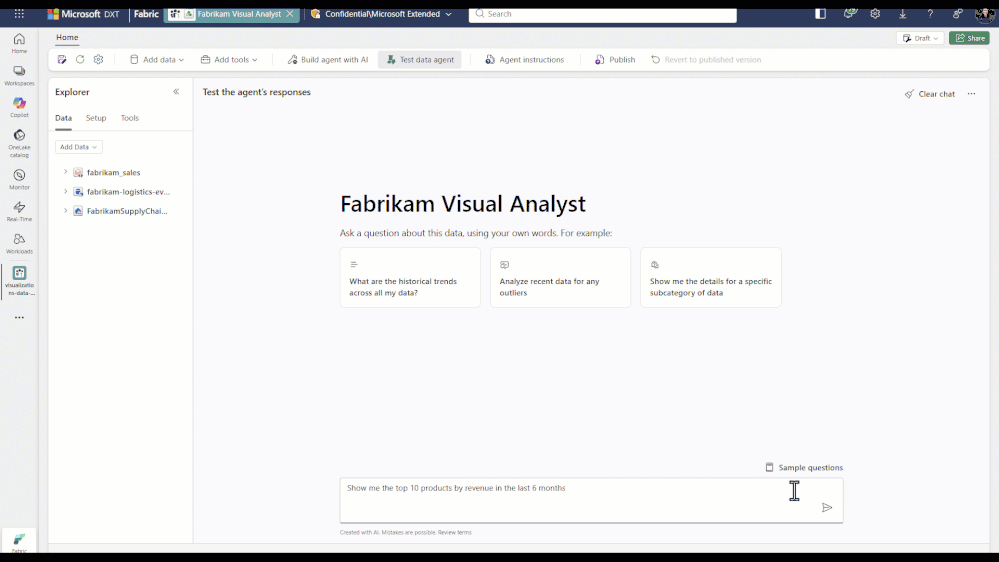
Task: Select fabrikam-logistics-ev data source
Action: tap(127, 191)
